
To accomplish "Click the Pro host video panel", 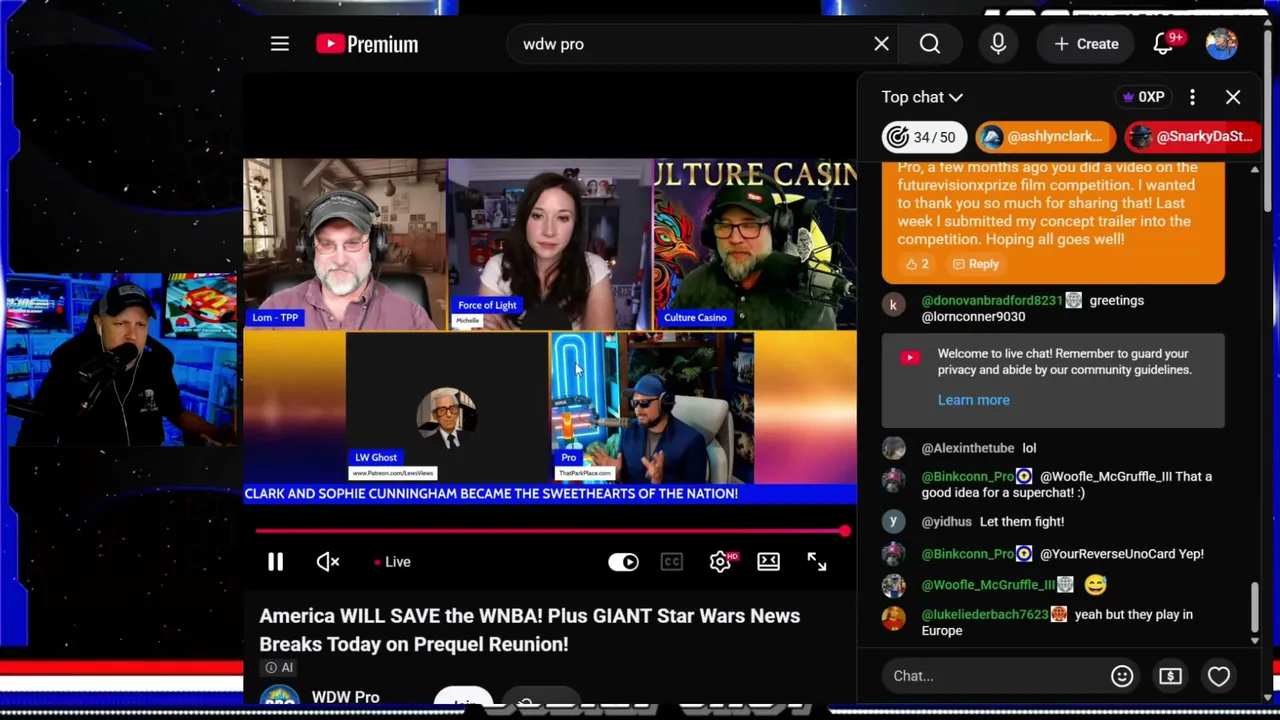I will 651,408.
